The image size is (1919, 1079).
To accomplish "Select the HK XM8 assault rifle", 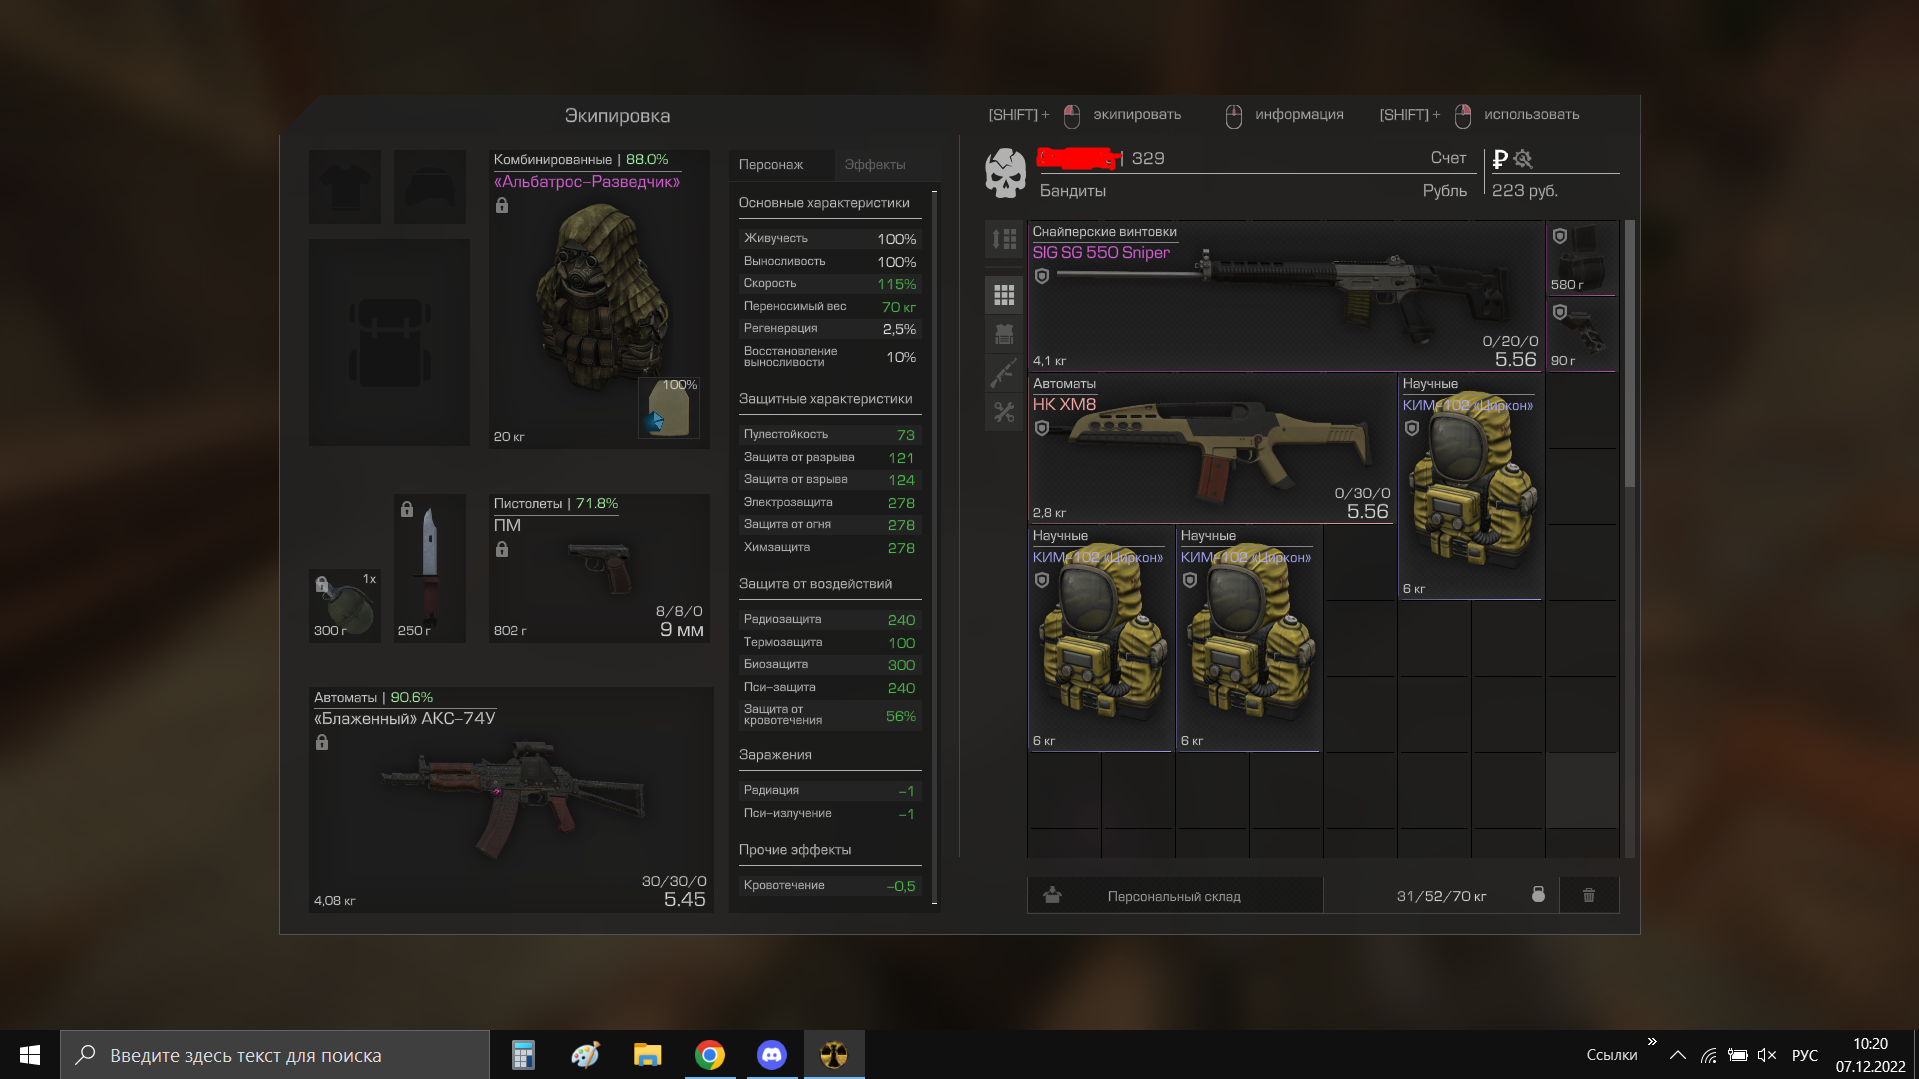I will (x=1212, y=448).
